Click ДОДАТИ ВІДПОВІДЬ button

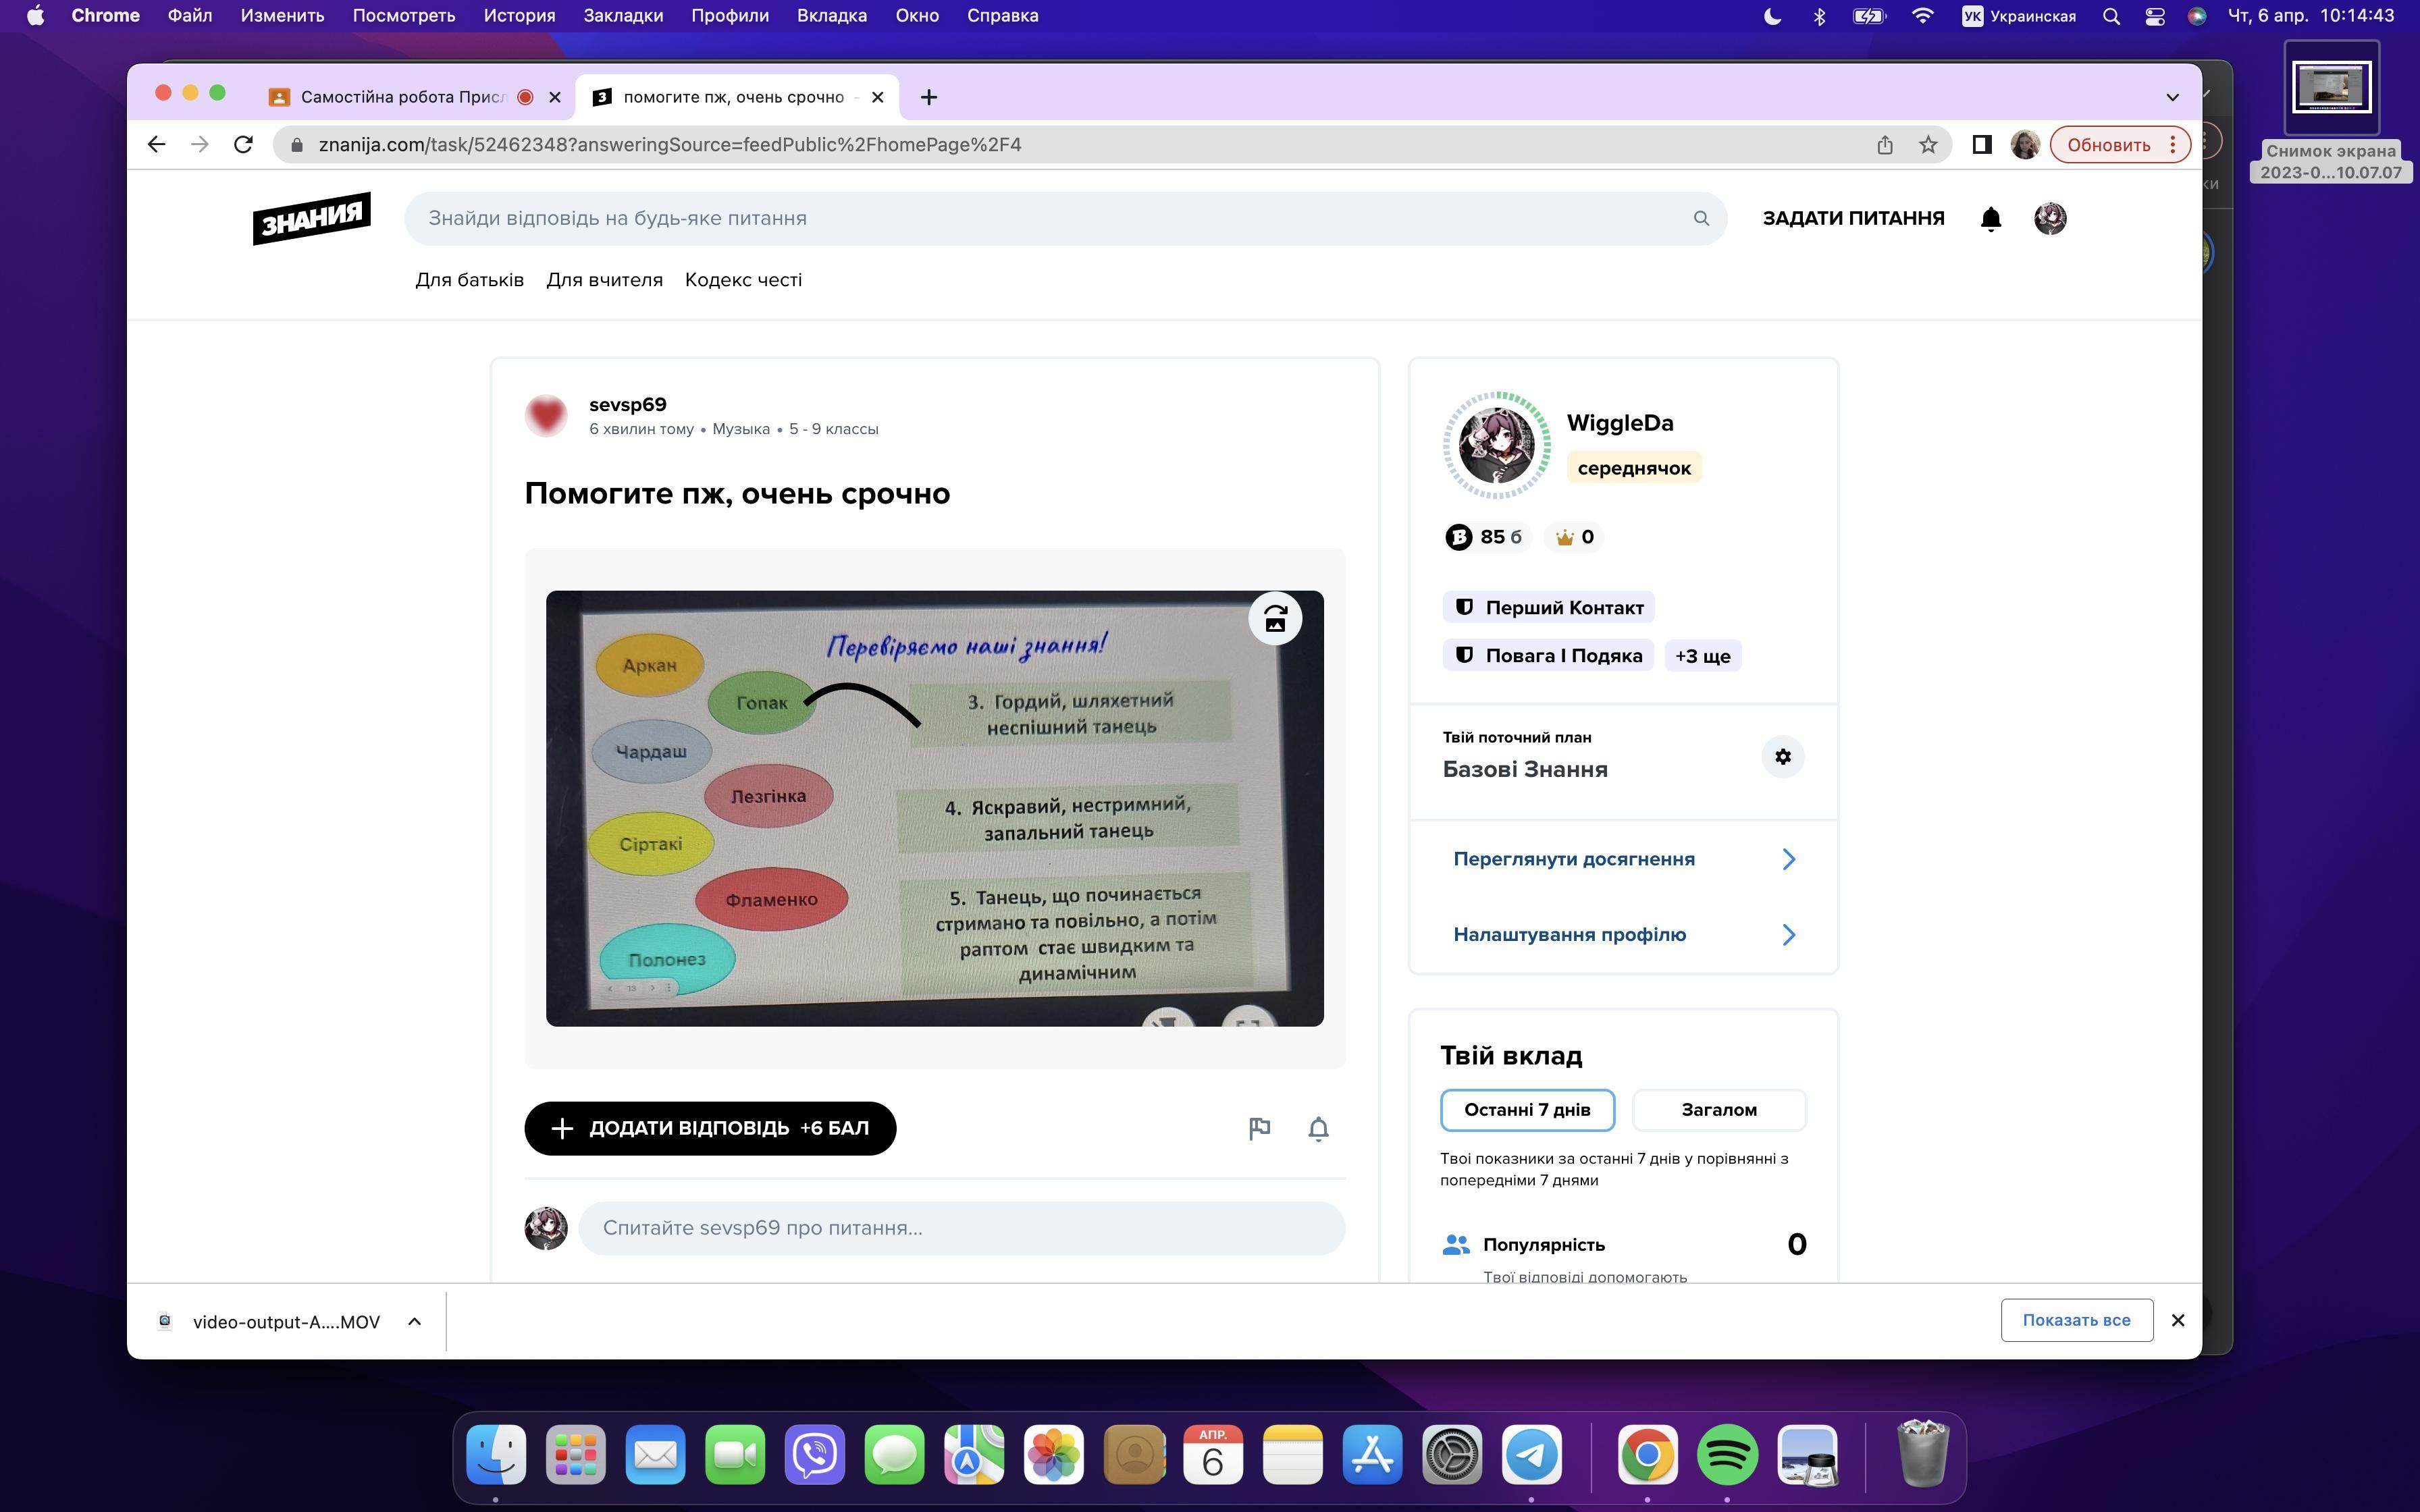pos(710,1128)
